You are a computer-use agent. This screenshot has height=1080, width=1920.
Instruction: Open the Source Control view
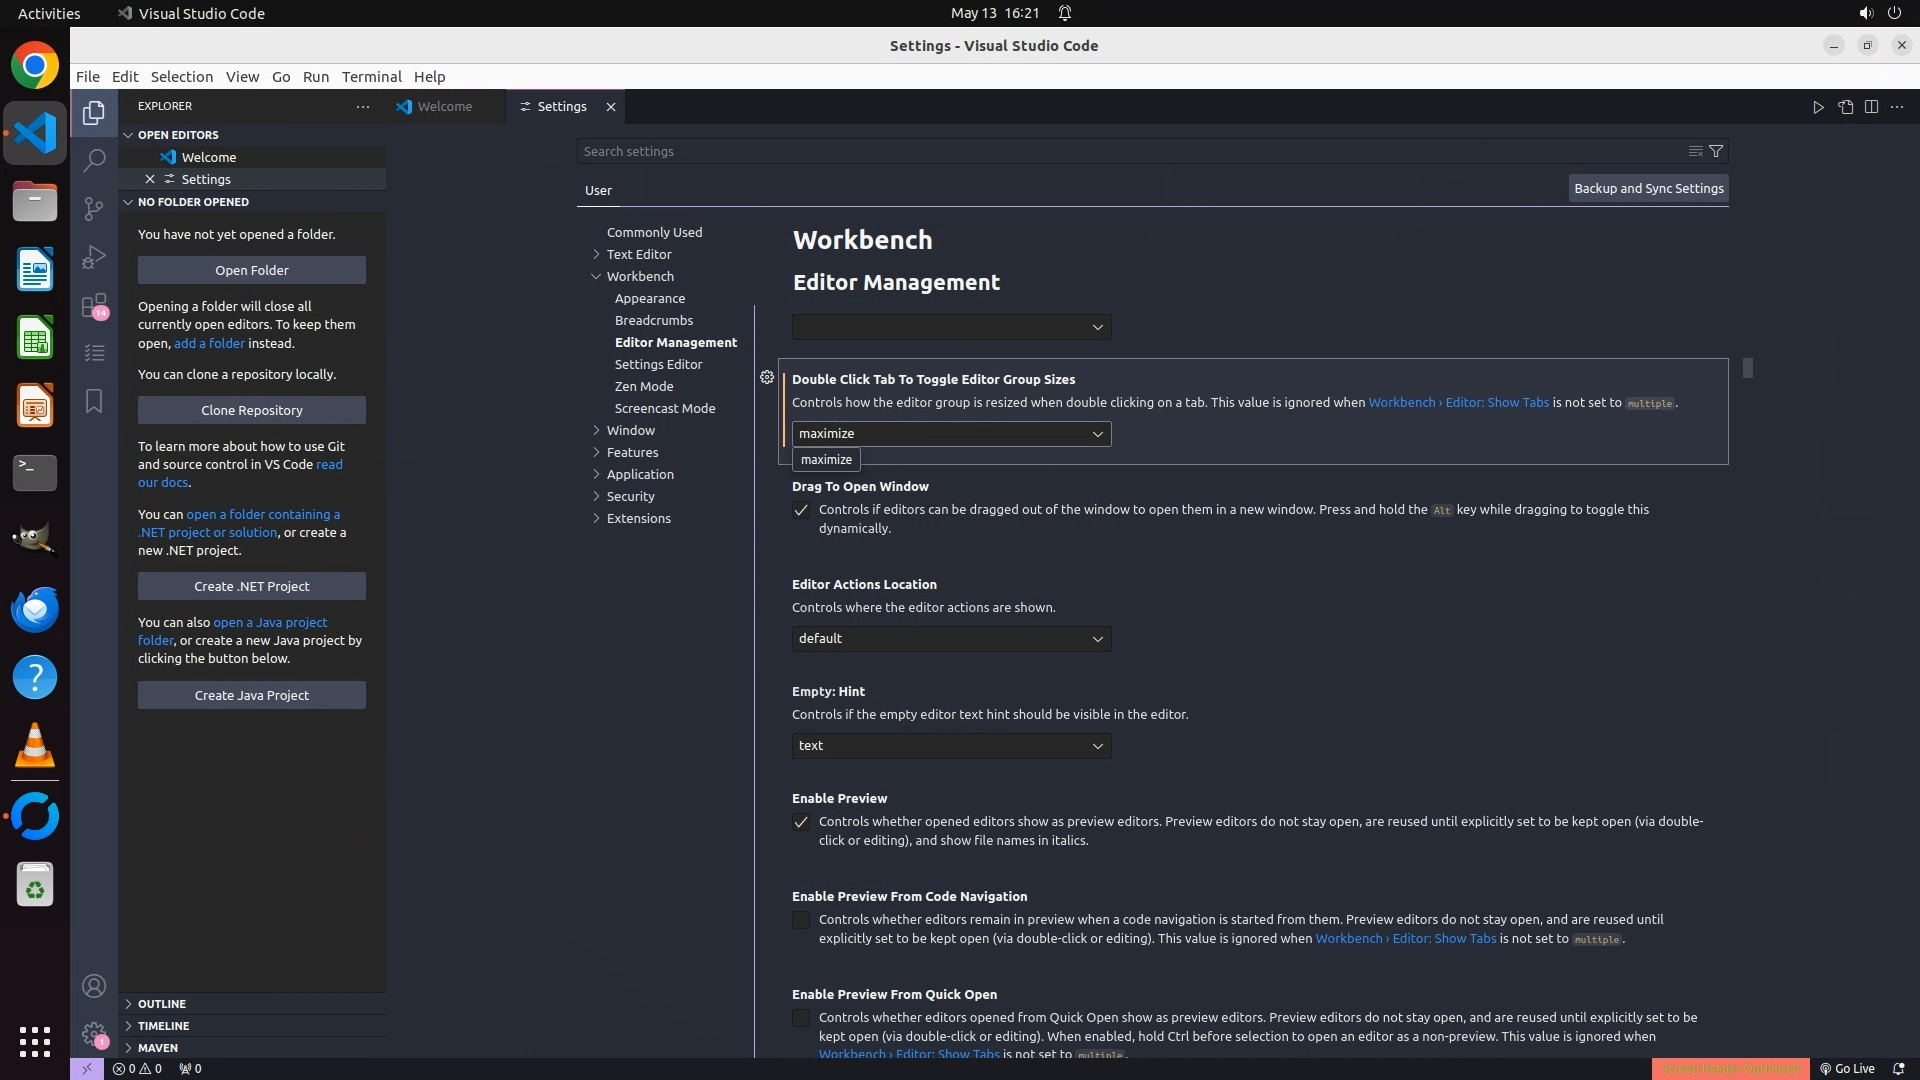tap(94, 208)
